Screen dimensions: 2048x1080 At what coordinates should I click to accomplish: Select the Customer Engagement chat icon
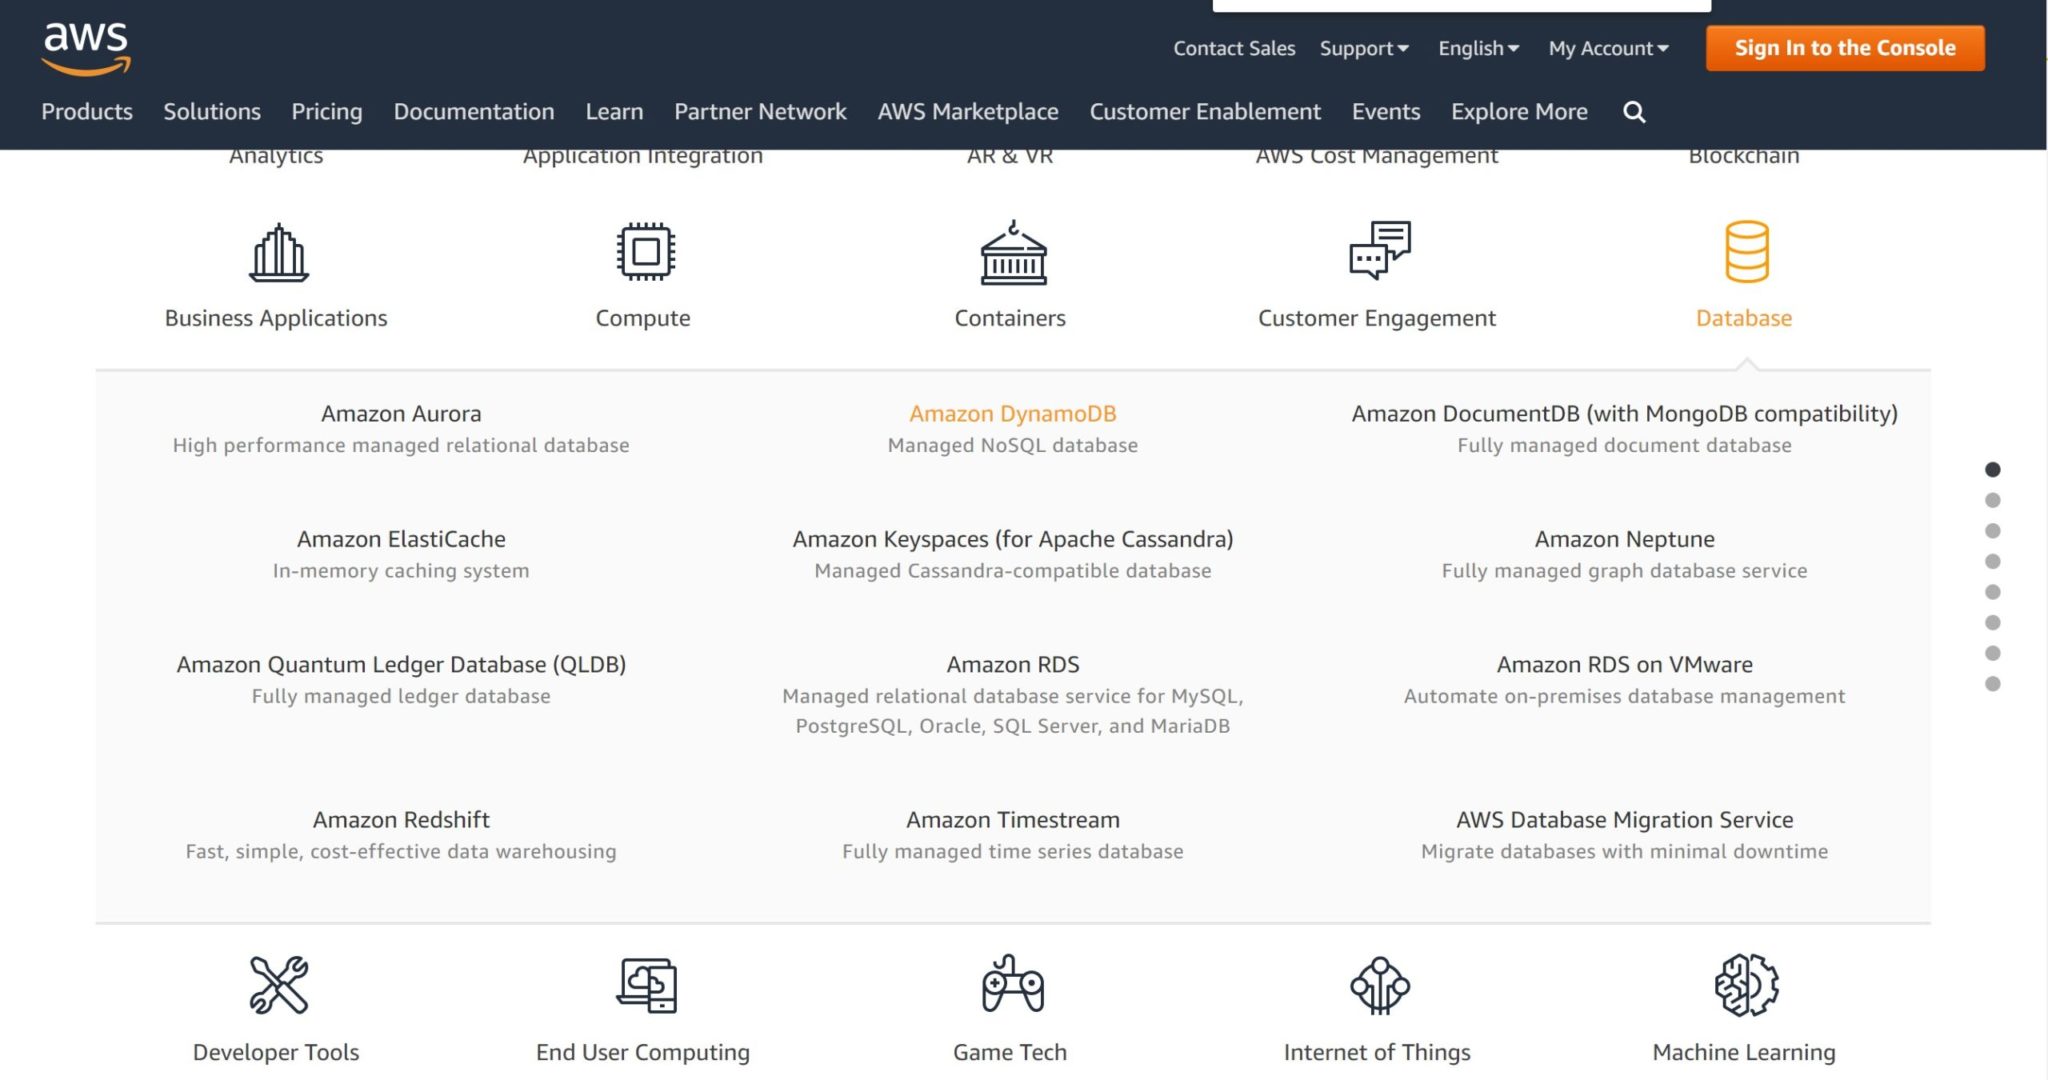click(x=1379, y=250)
